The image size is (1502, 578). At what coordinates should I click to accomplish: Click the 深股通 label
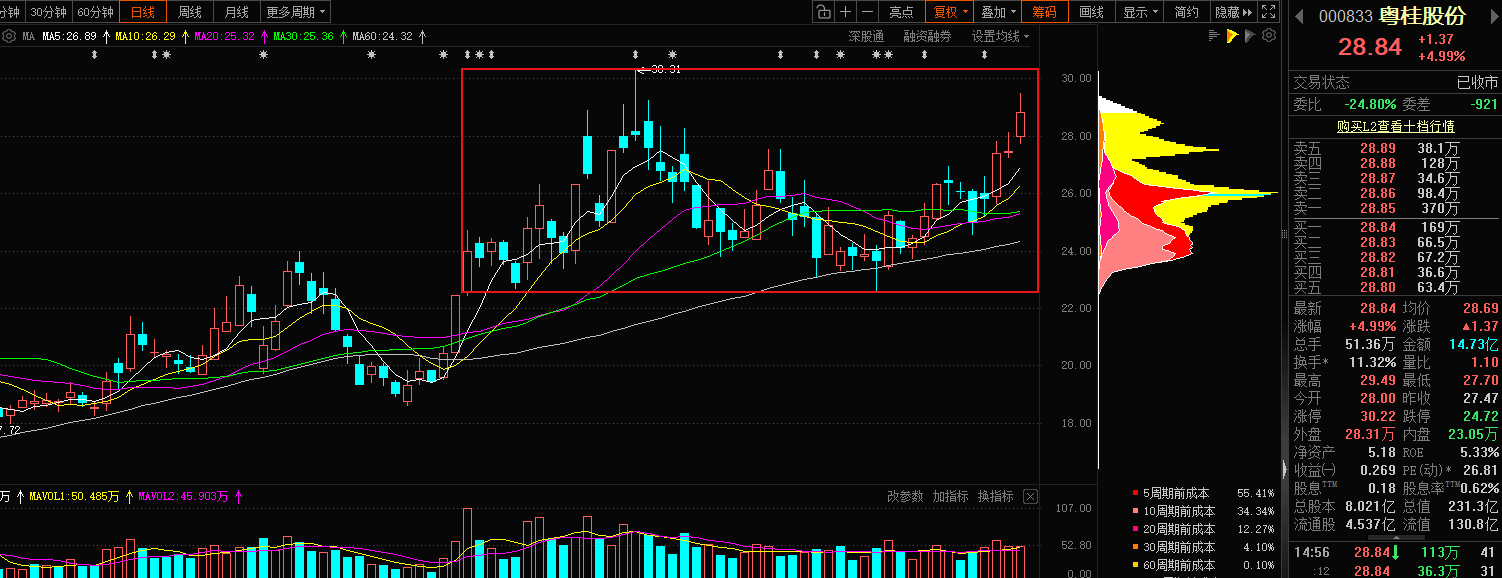[x=866, y=36]
